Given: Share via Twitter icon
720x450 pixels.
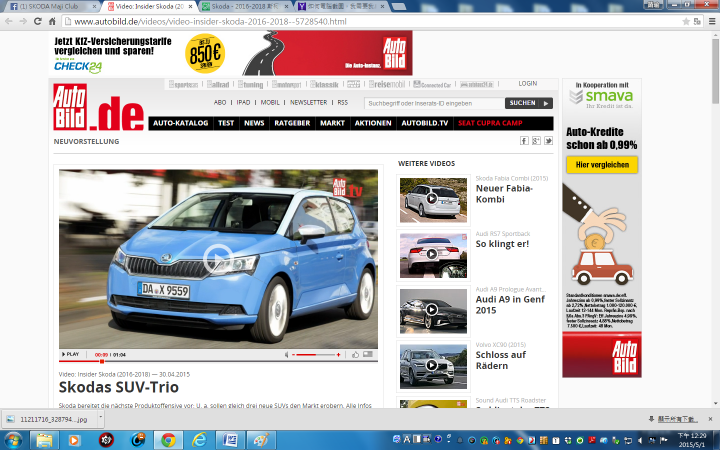Looking at the screenshot, I should 548,141.
